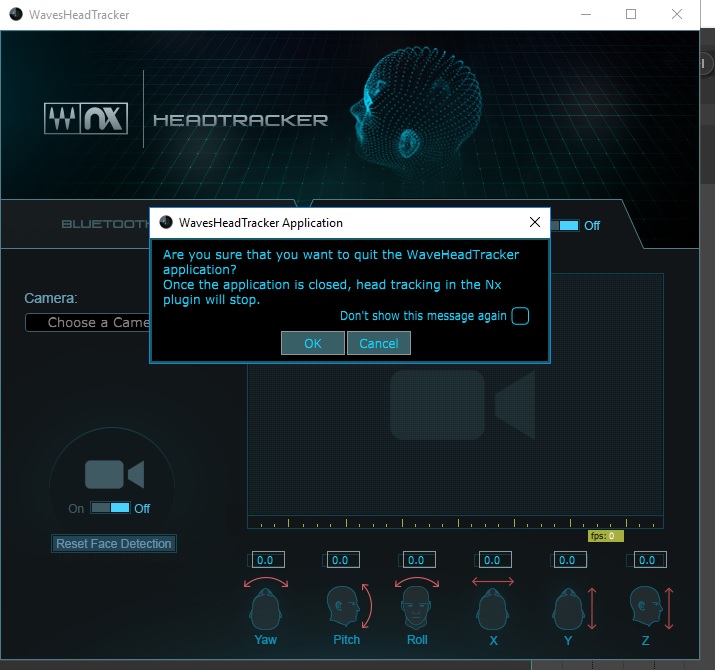
Task: Select the X value field
Action: [495, 560]
